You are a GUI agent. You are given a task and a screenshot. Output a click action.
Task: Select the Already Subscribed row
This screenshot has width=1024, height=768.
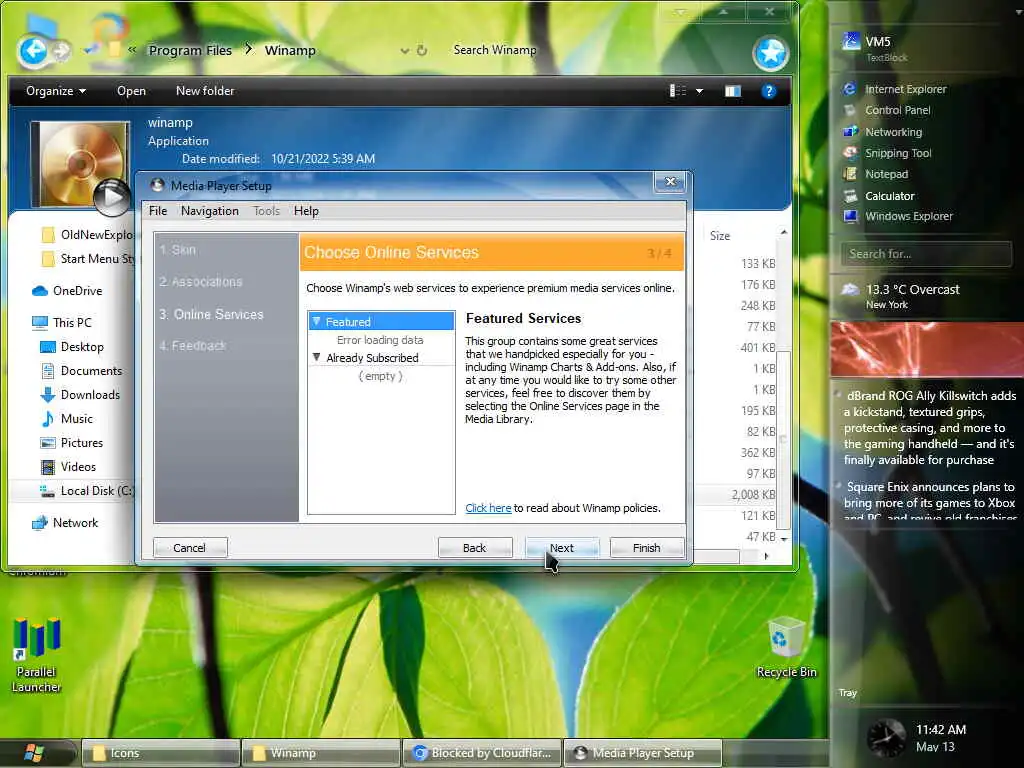click(x=381, y=358)
